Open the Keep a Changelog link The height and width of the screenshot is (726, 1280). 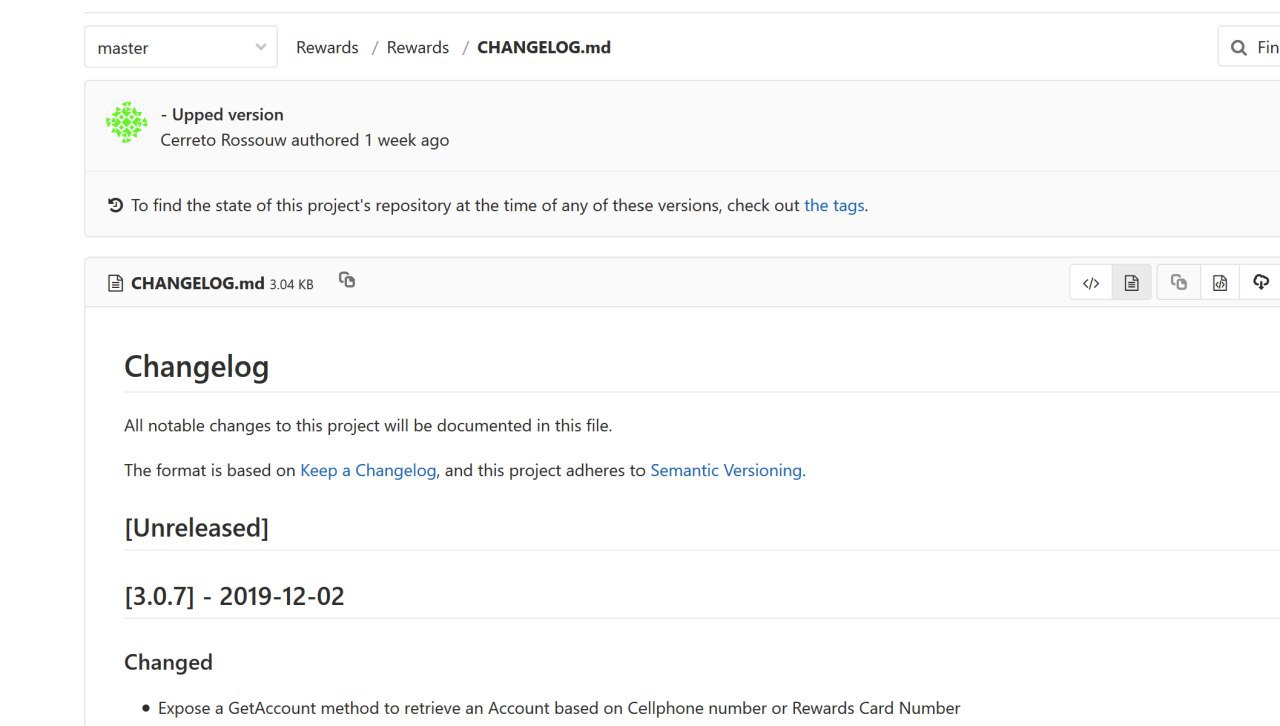(368, 470)
